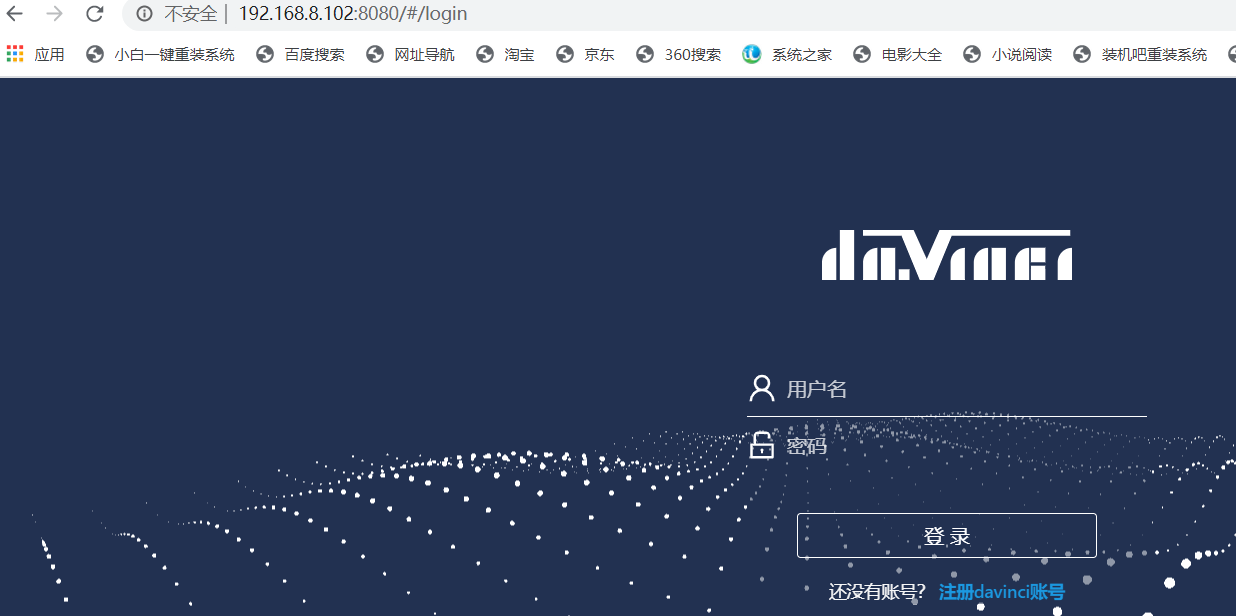Open the 小说阅读 bookmark
Image resolution: width=1236 pixels, height=616 pixels.
[1008, 54]
